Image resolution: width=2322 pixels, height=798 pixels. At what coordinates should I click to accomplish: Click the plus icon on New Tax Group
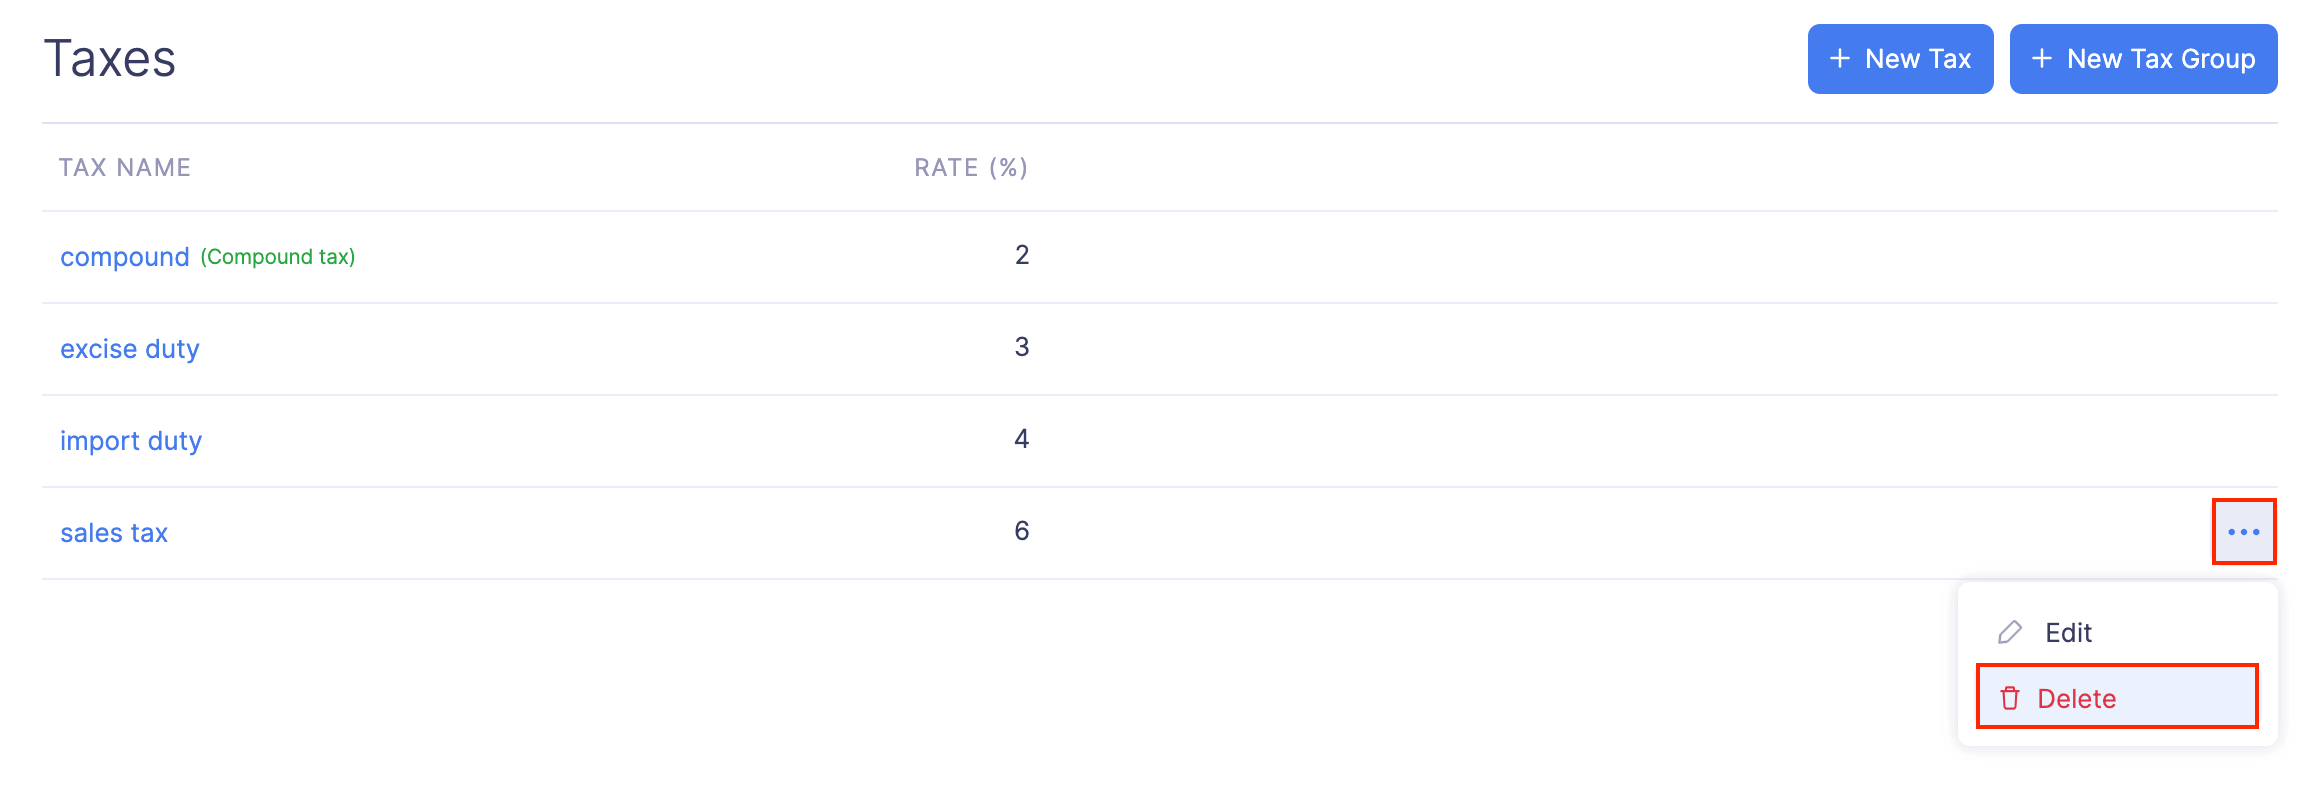click(x=2041, y=59)
